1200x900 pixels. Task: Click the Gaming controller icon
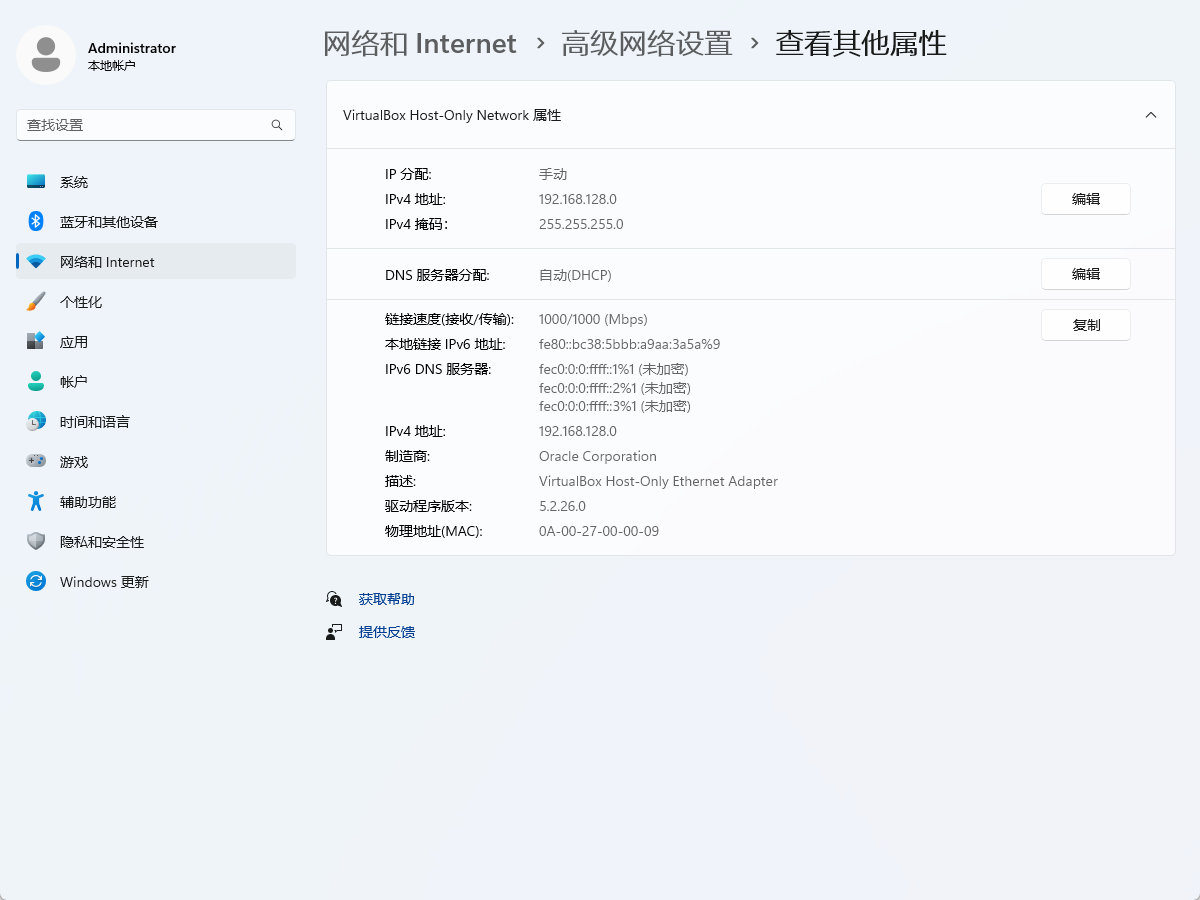coord(36,462)
